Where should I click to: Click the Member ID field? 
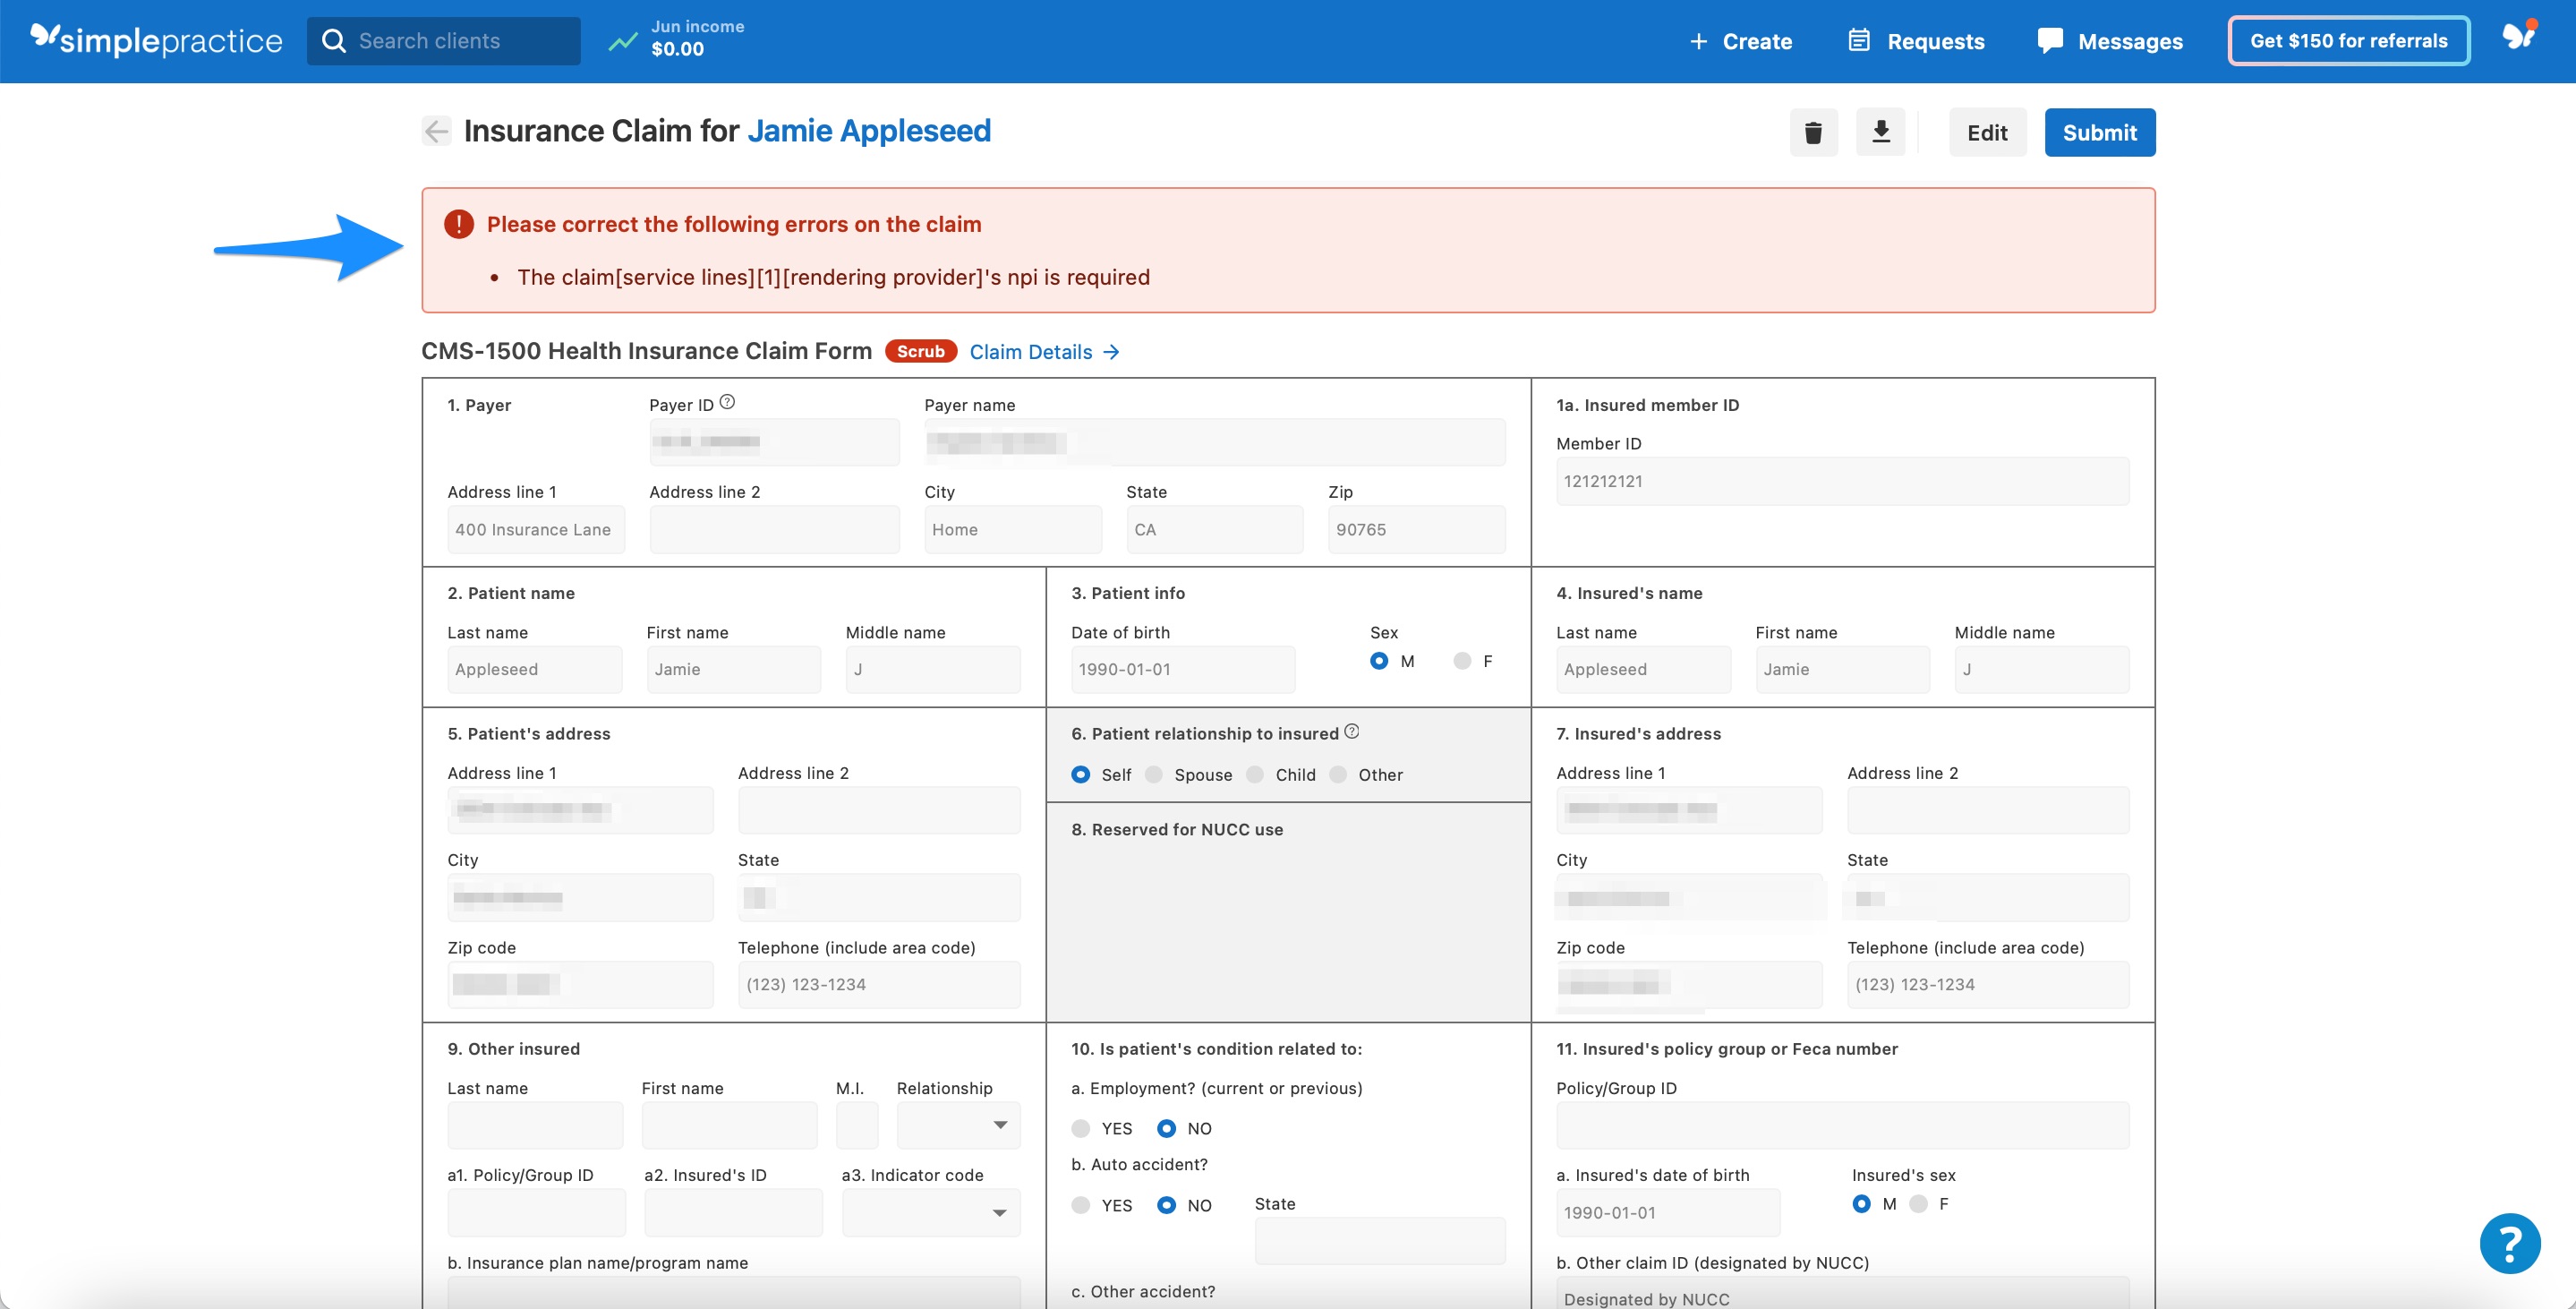click(x=1842, y=481)
